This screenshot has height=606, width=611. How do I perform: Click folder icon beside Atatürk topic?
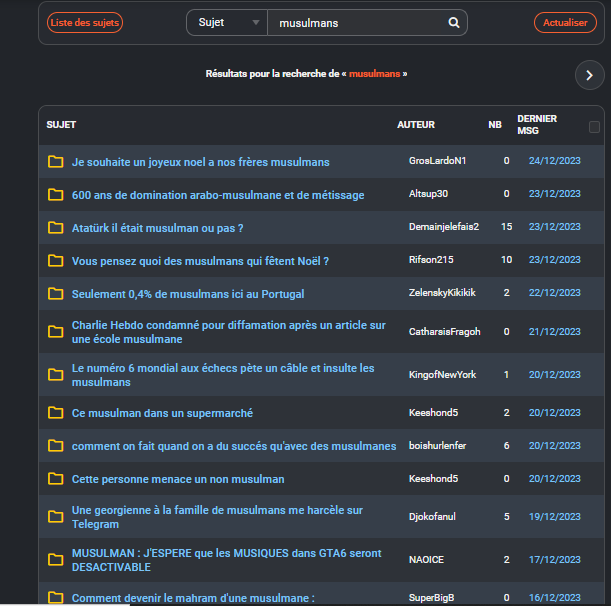(56, 228)
